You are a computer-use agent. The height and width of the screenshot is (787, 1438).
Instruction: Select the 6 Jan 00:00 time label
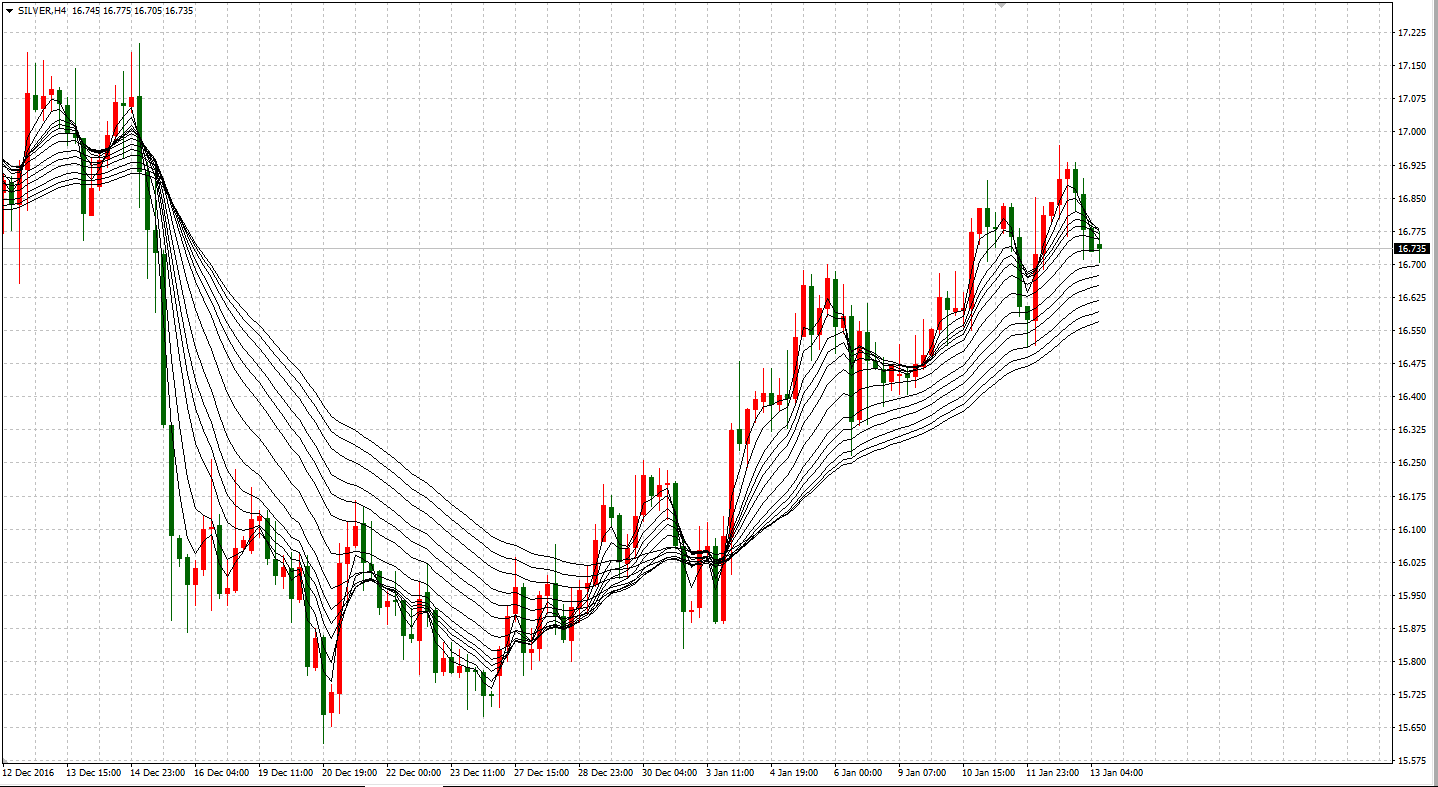pyautogui.click(x=857, y=773)
